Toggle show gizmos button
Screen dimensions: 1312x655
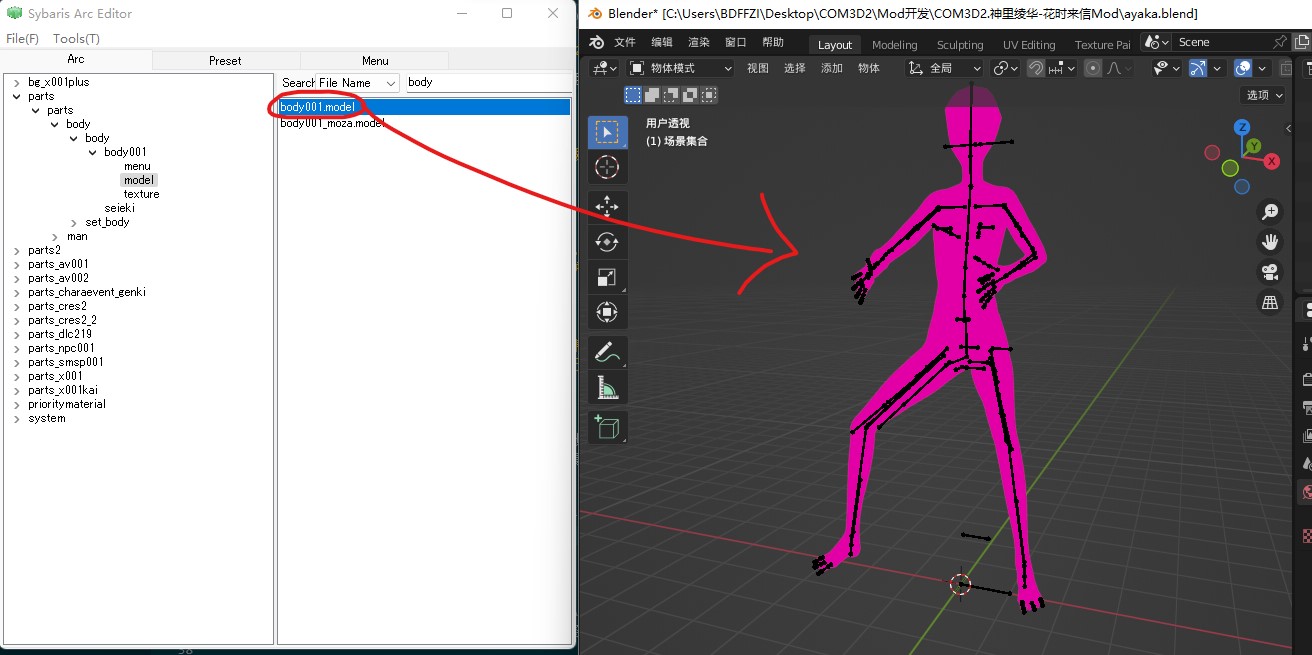tap(1197, 68)
